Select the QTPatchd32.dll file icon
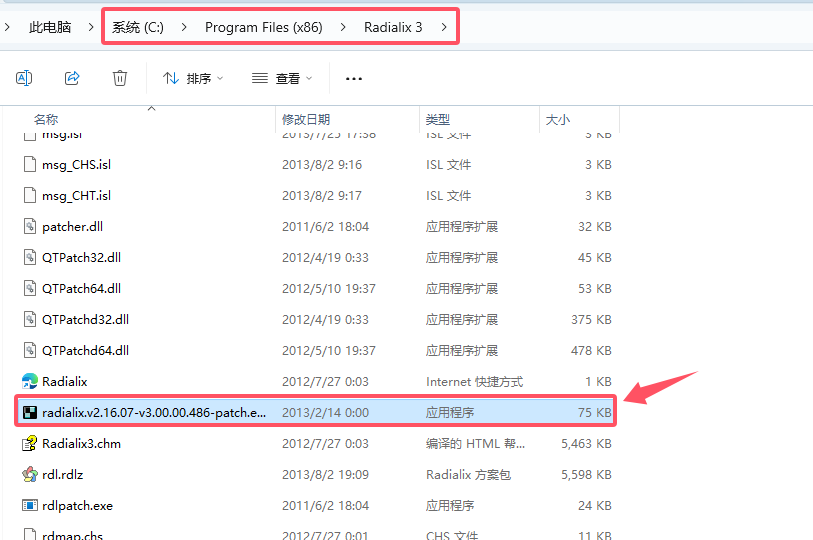Image resolution: width=813 pixels, height=540 pixels. [x=30, y=320]
